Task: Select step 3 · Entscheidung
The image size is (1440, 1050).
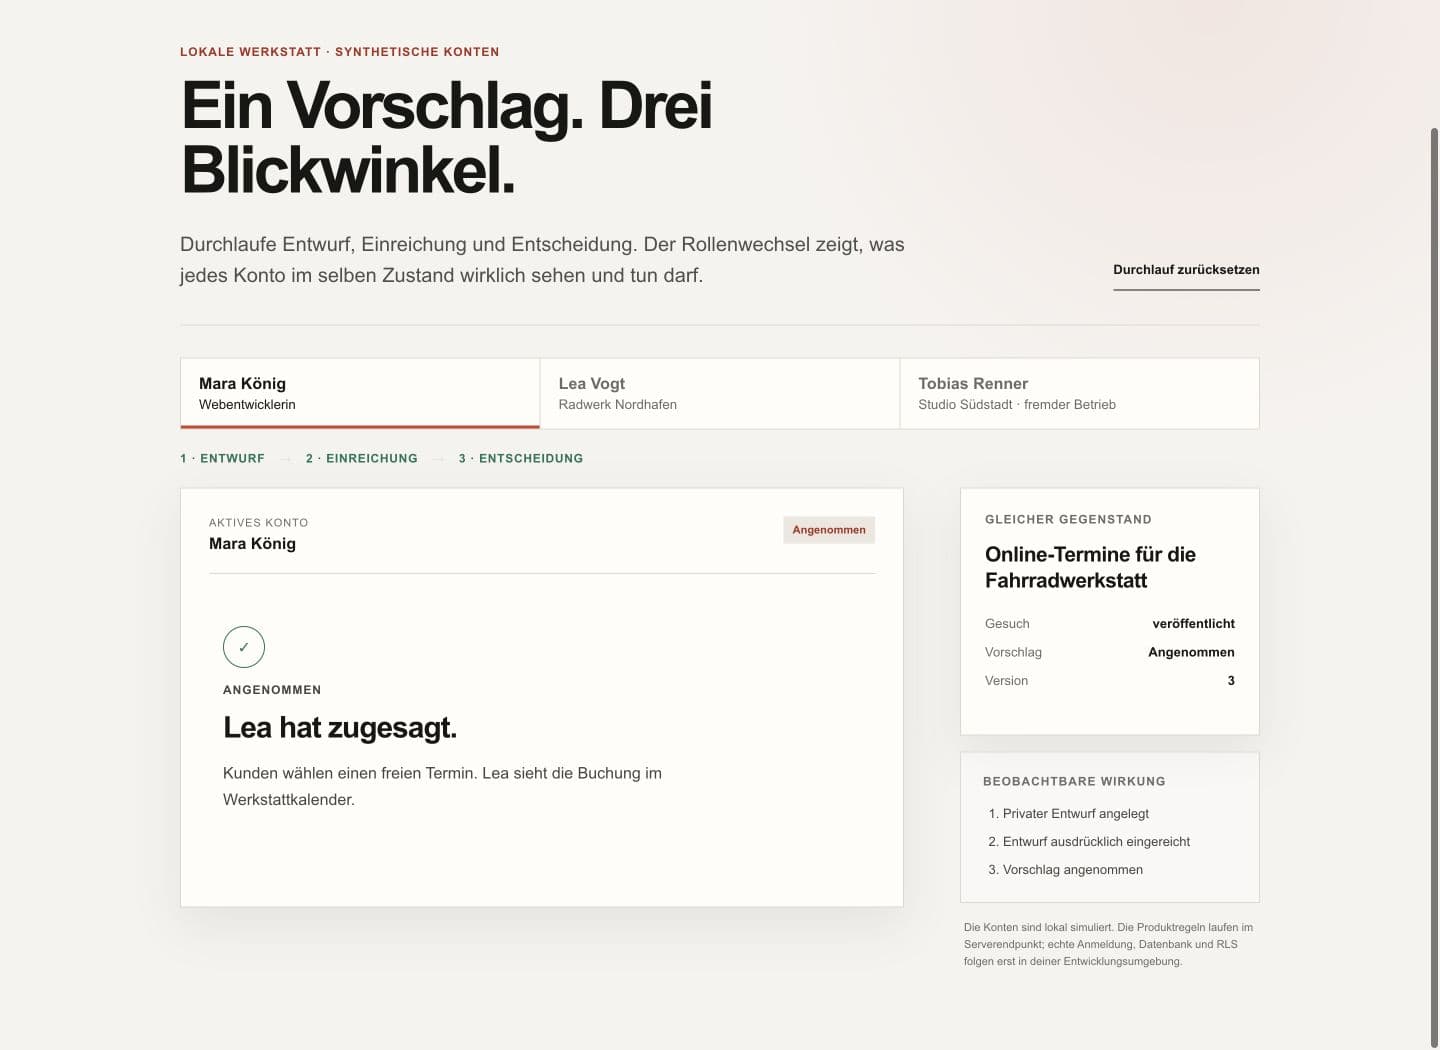Action: (521, 458)
